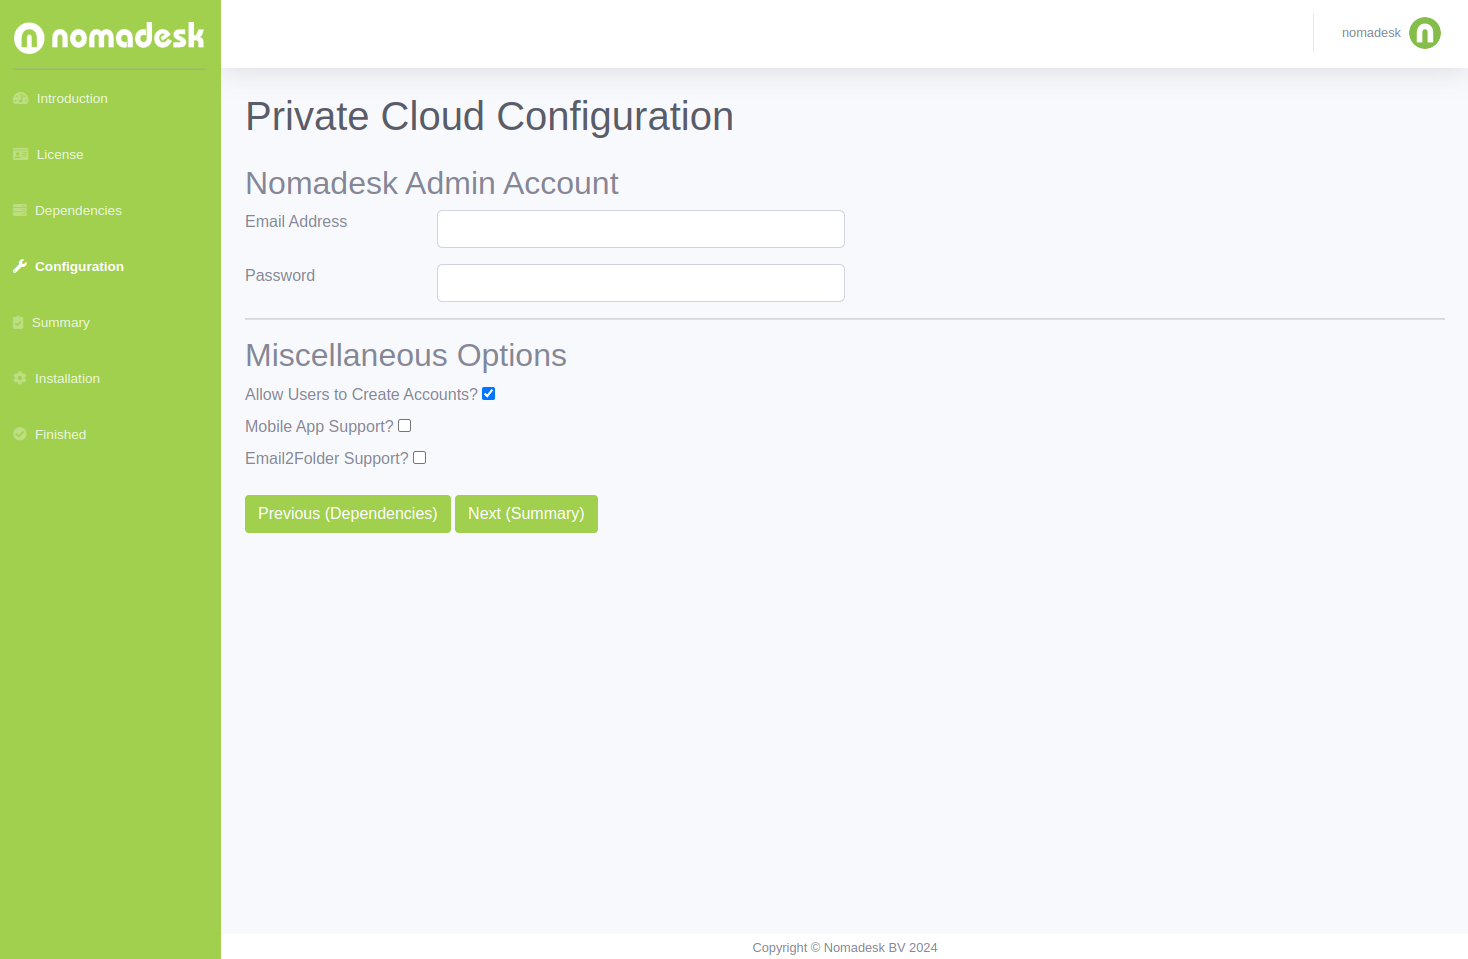The height and width of the screenshot is (959, 1468).
Task: Click the 'Password' field label
Action: [x=280, y=276]
